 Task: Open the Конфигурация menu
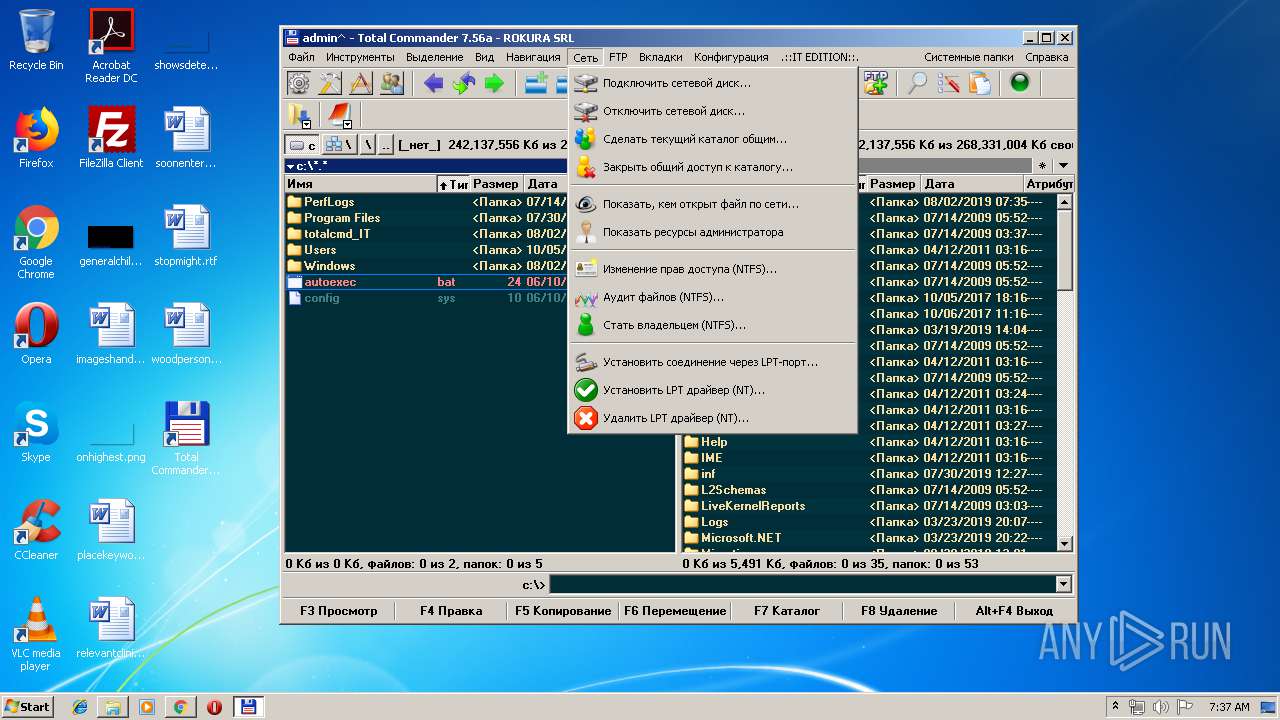pos(731,57)
